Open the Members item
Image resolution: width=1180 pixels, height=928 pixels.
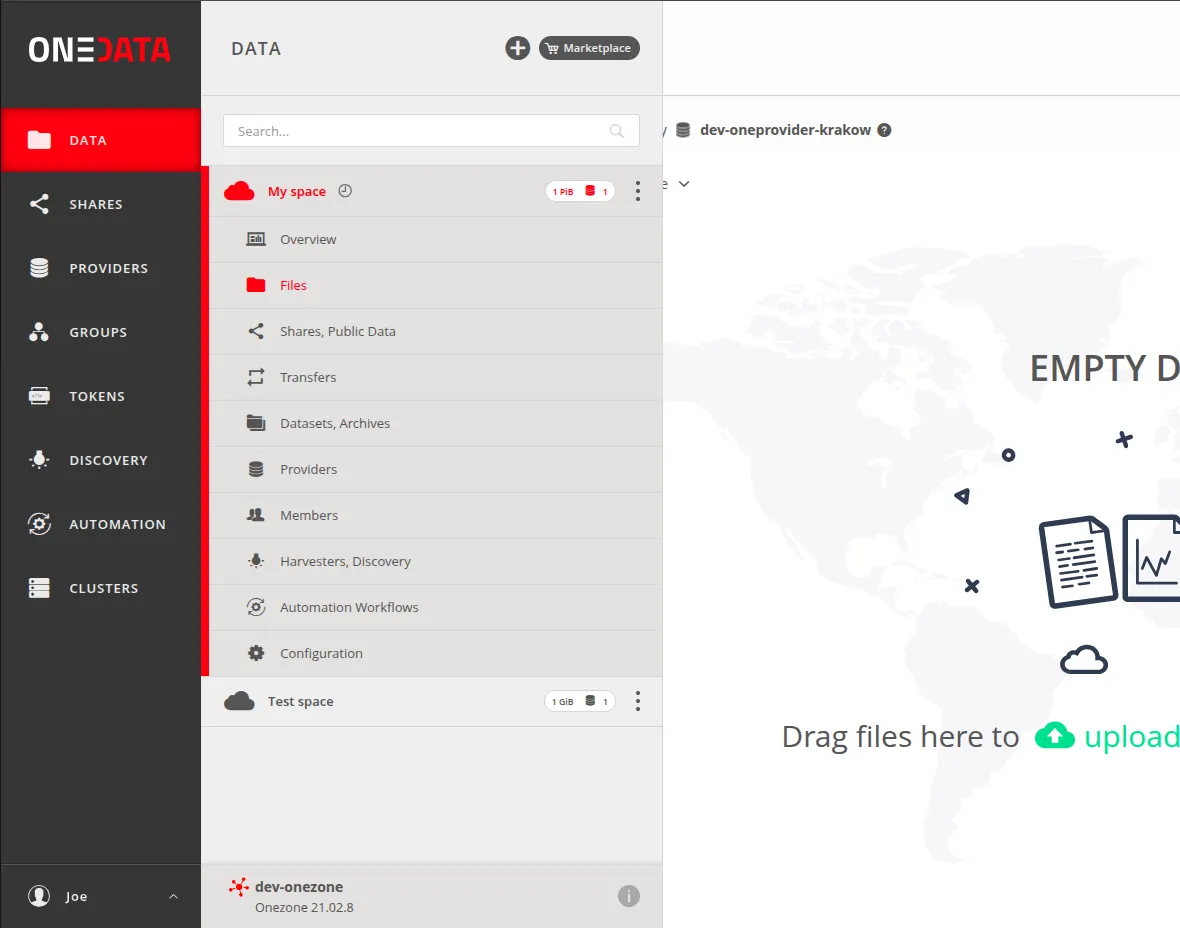(436, 515)
